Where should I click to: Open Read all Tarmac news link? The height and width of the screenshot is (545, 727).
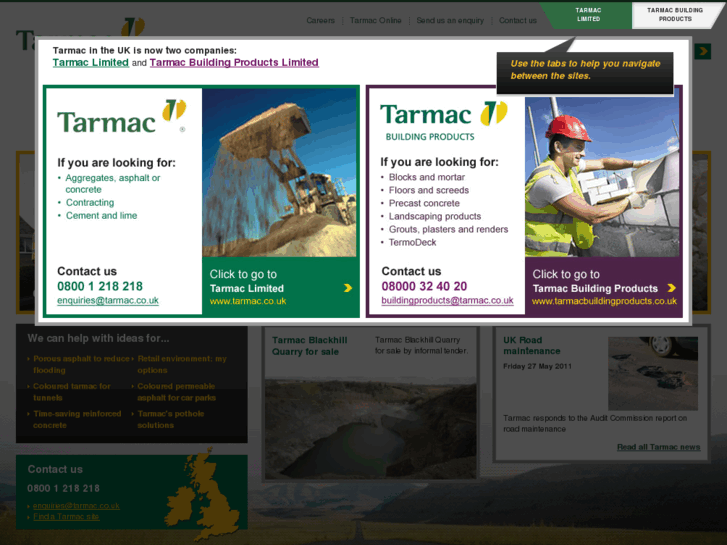point(658,447)
